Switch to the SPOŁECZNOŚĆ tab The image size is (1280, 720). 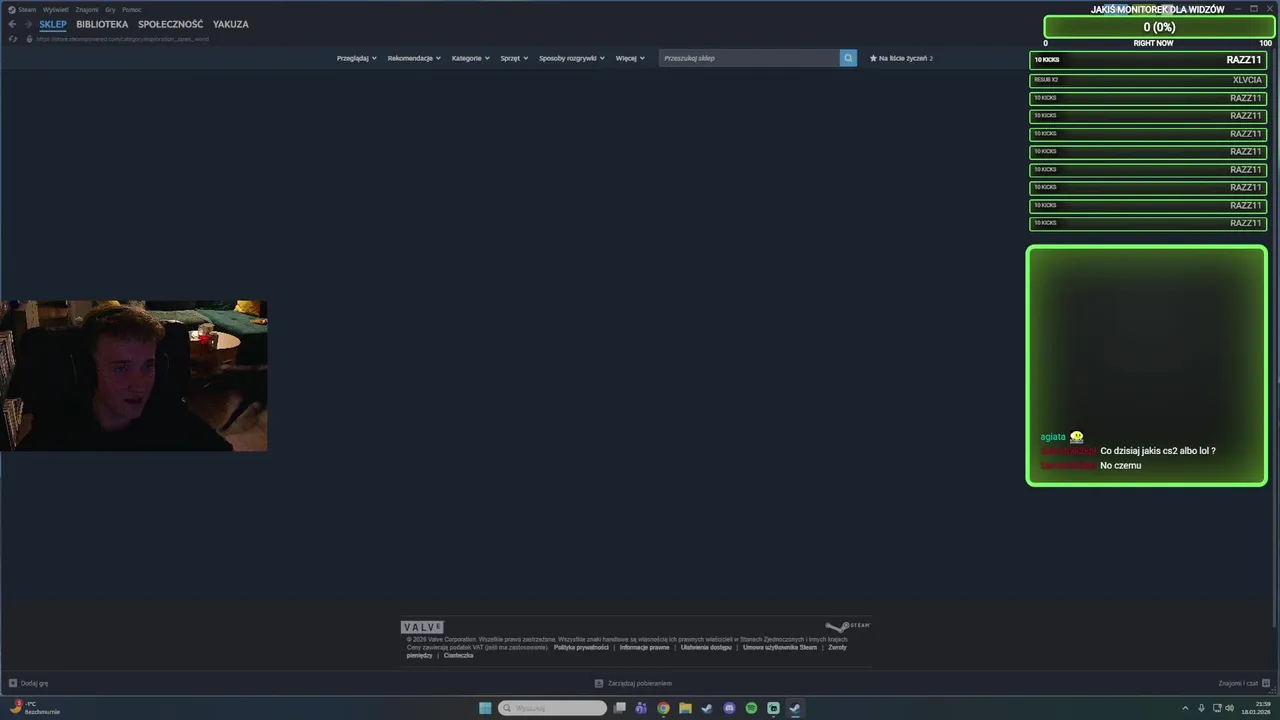coord(171,24)
